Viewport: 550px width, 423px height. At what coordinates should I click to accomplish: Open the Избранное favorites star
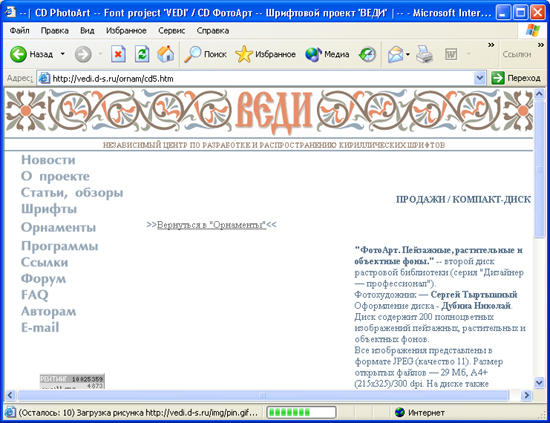click(266, 54)
